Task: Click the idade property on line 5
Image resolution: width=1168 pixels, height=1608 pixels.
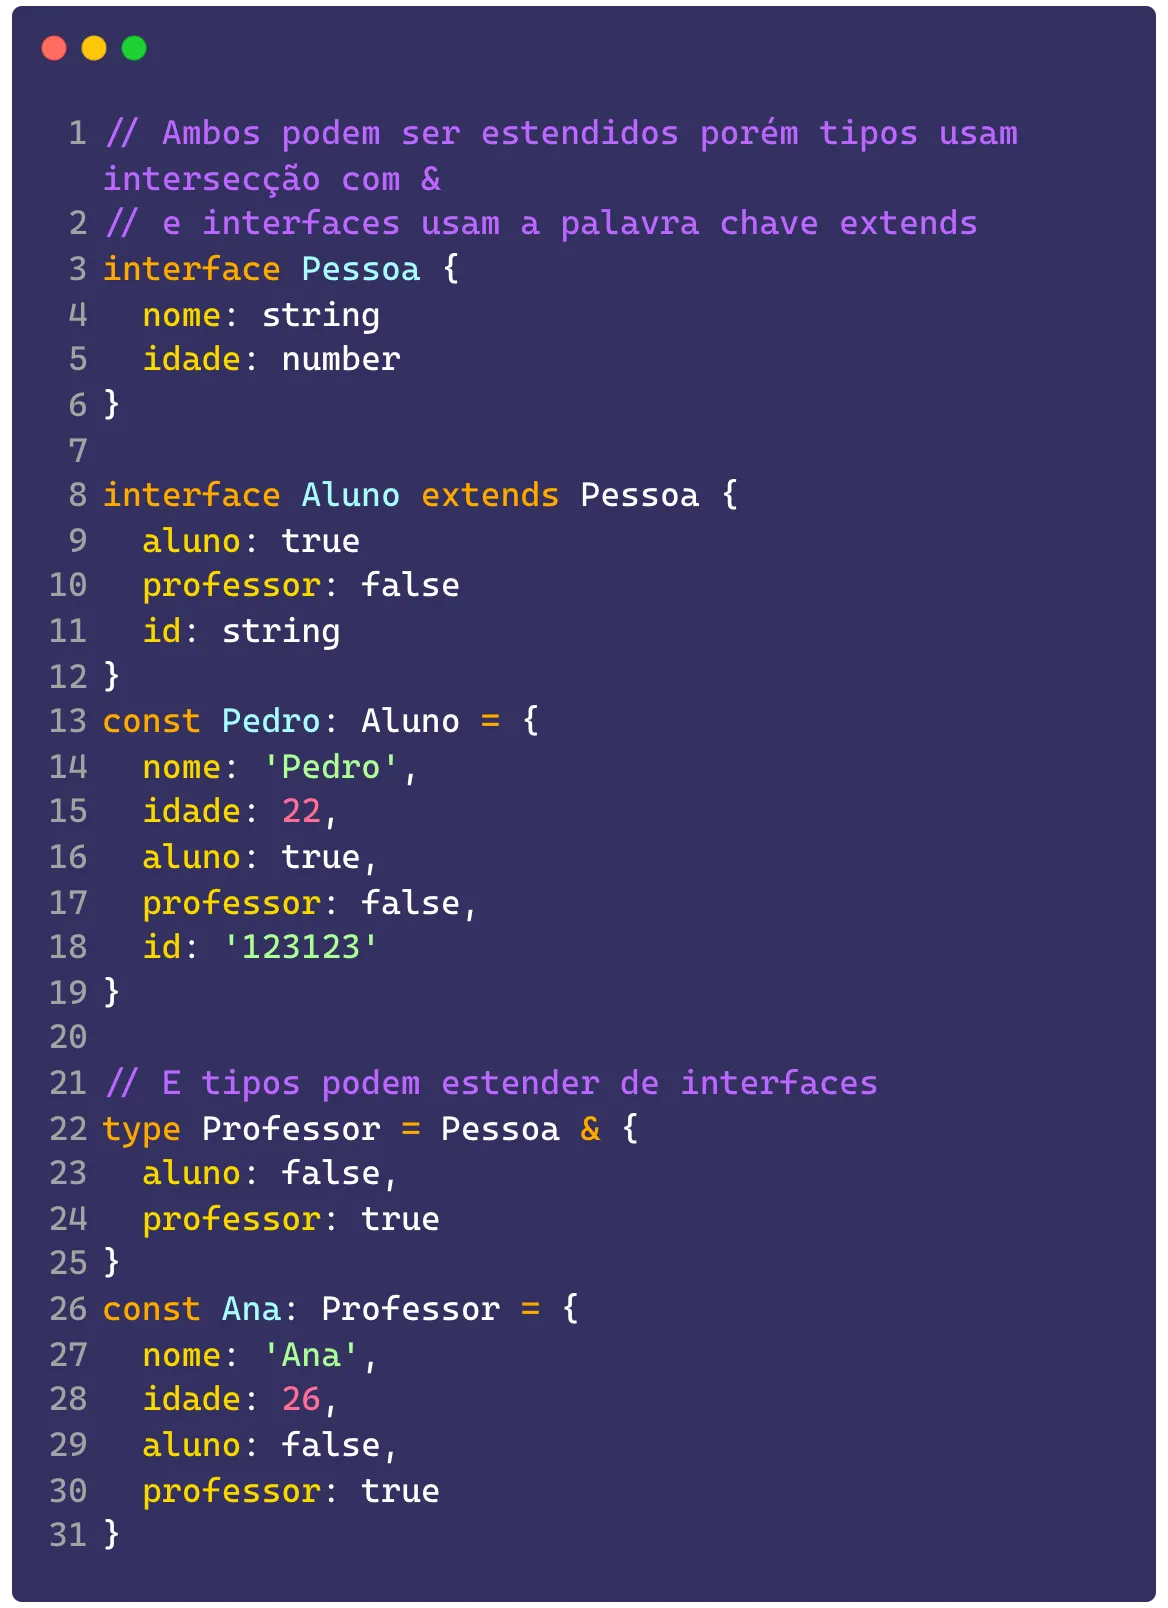Action: (192, 359)
